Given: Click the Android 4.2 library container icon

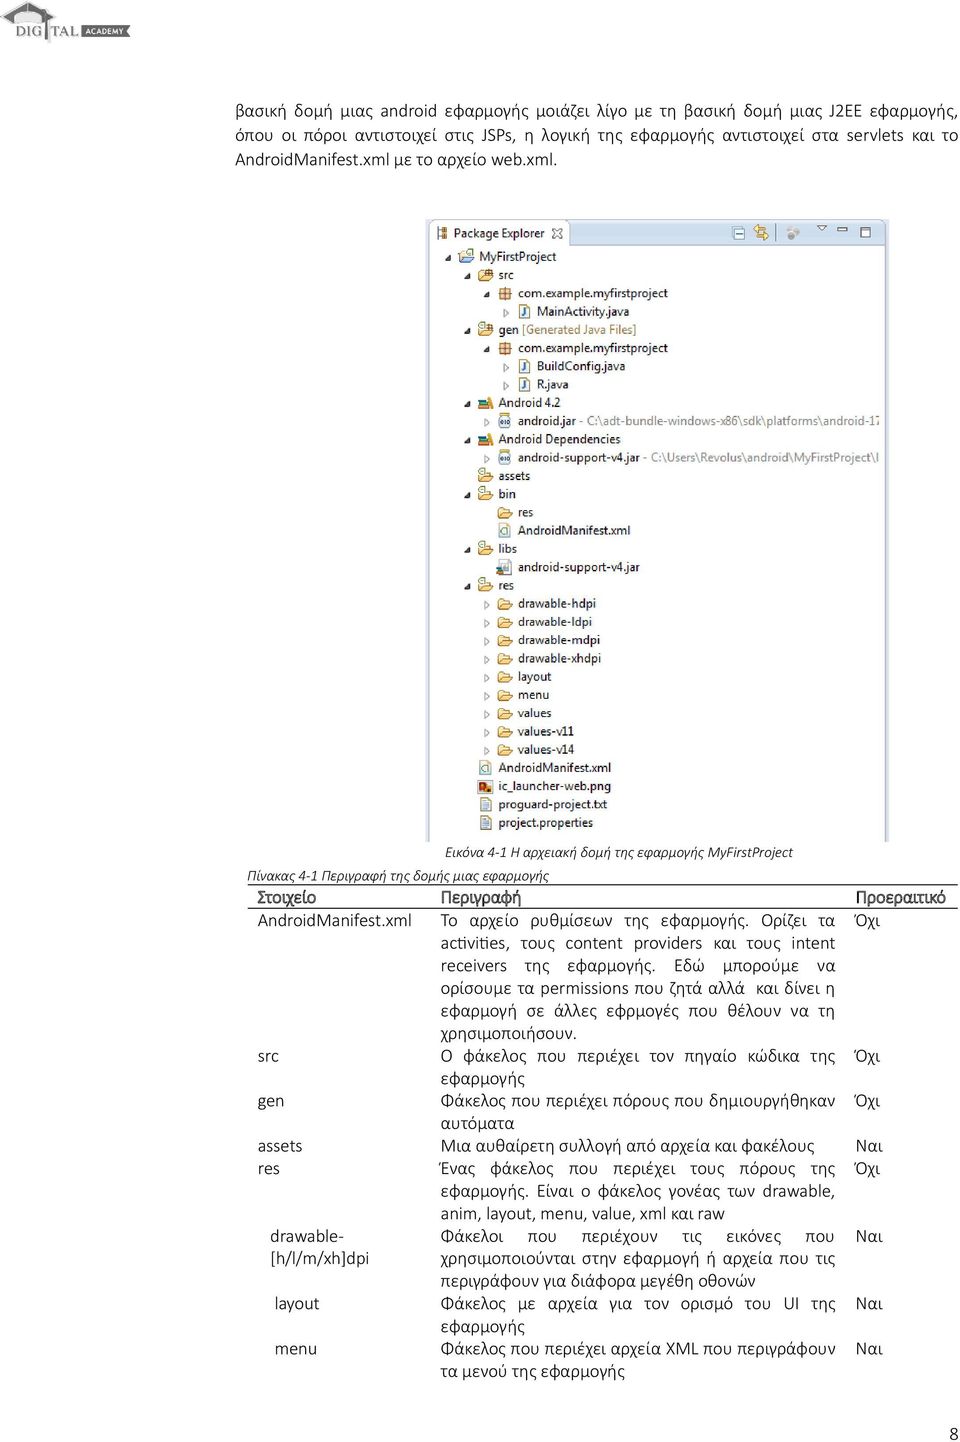Looking at the screenshot, I should [486, 403].
